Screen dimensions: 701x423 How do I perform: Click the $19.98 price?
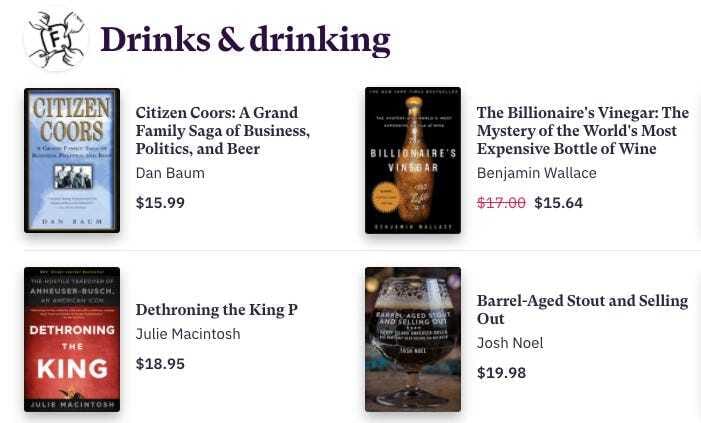click(x=501, y=373)
